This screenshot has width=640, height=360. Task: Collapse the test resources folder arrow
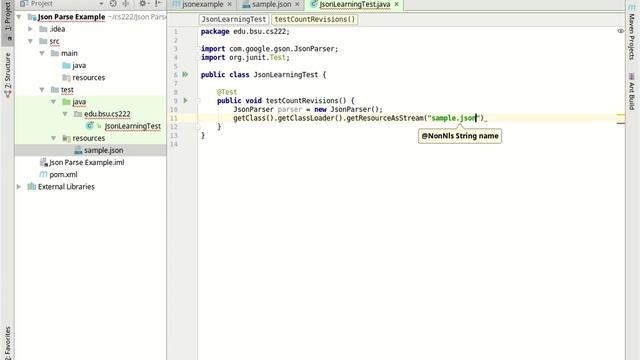coord(53,138)
